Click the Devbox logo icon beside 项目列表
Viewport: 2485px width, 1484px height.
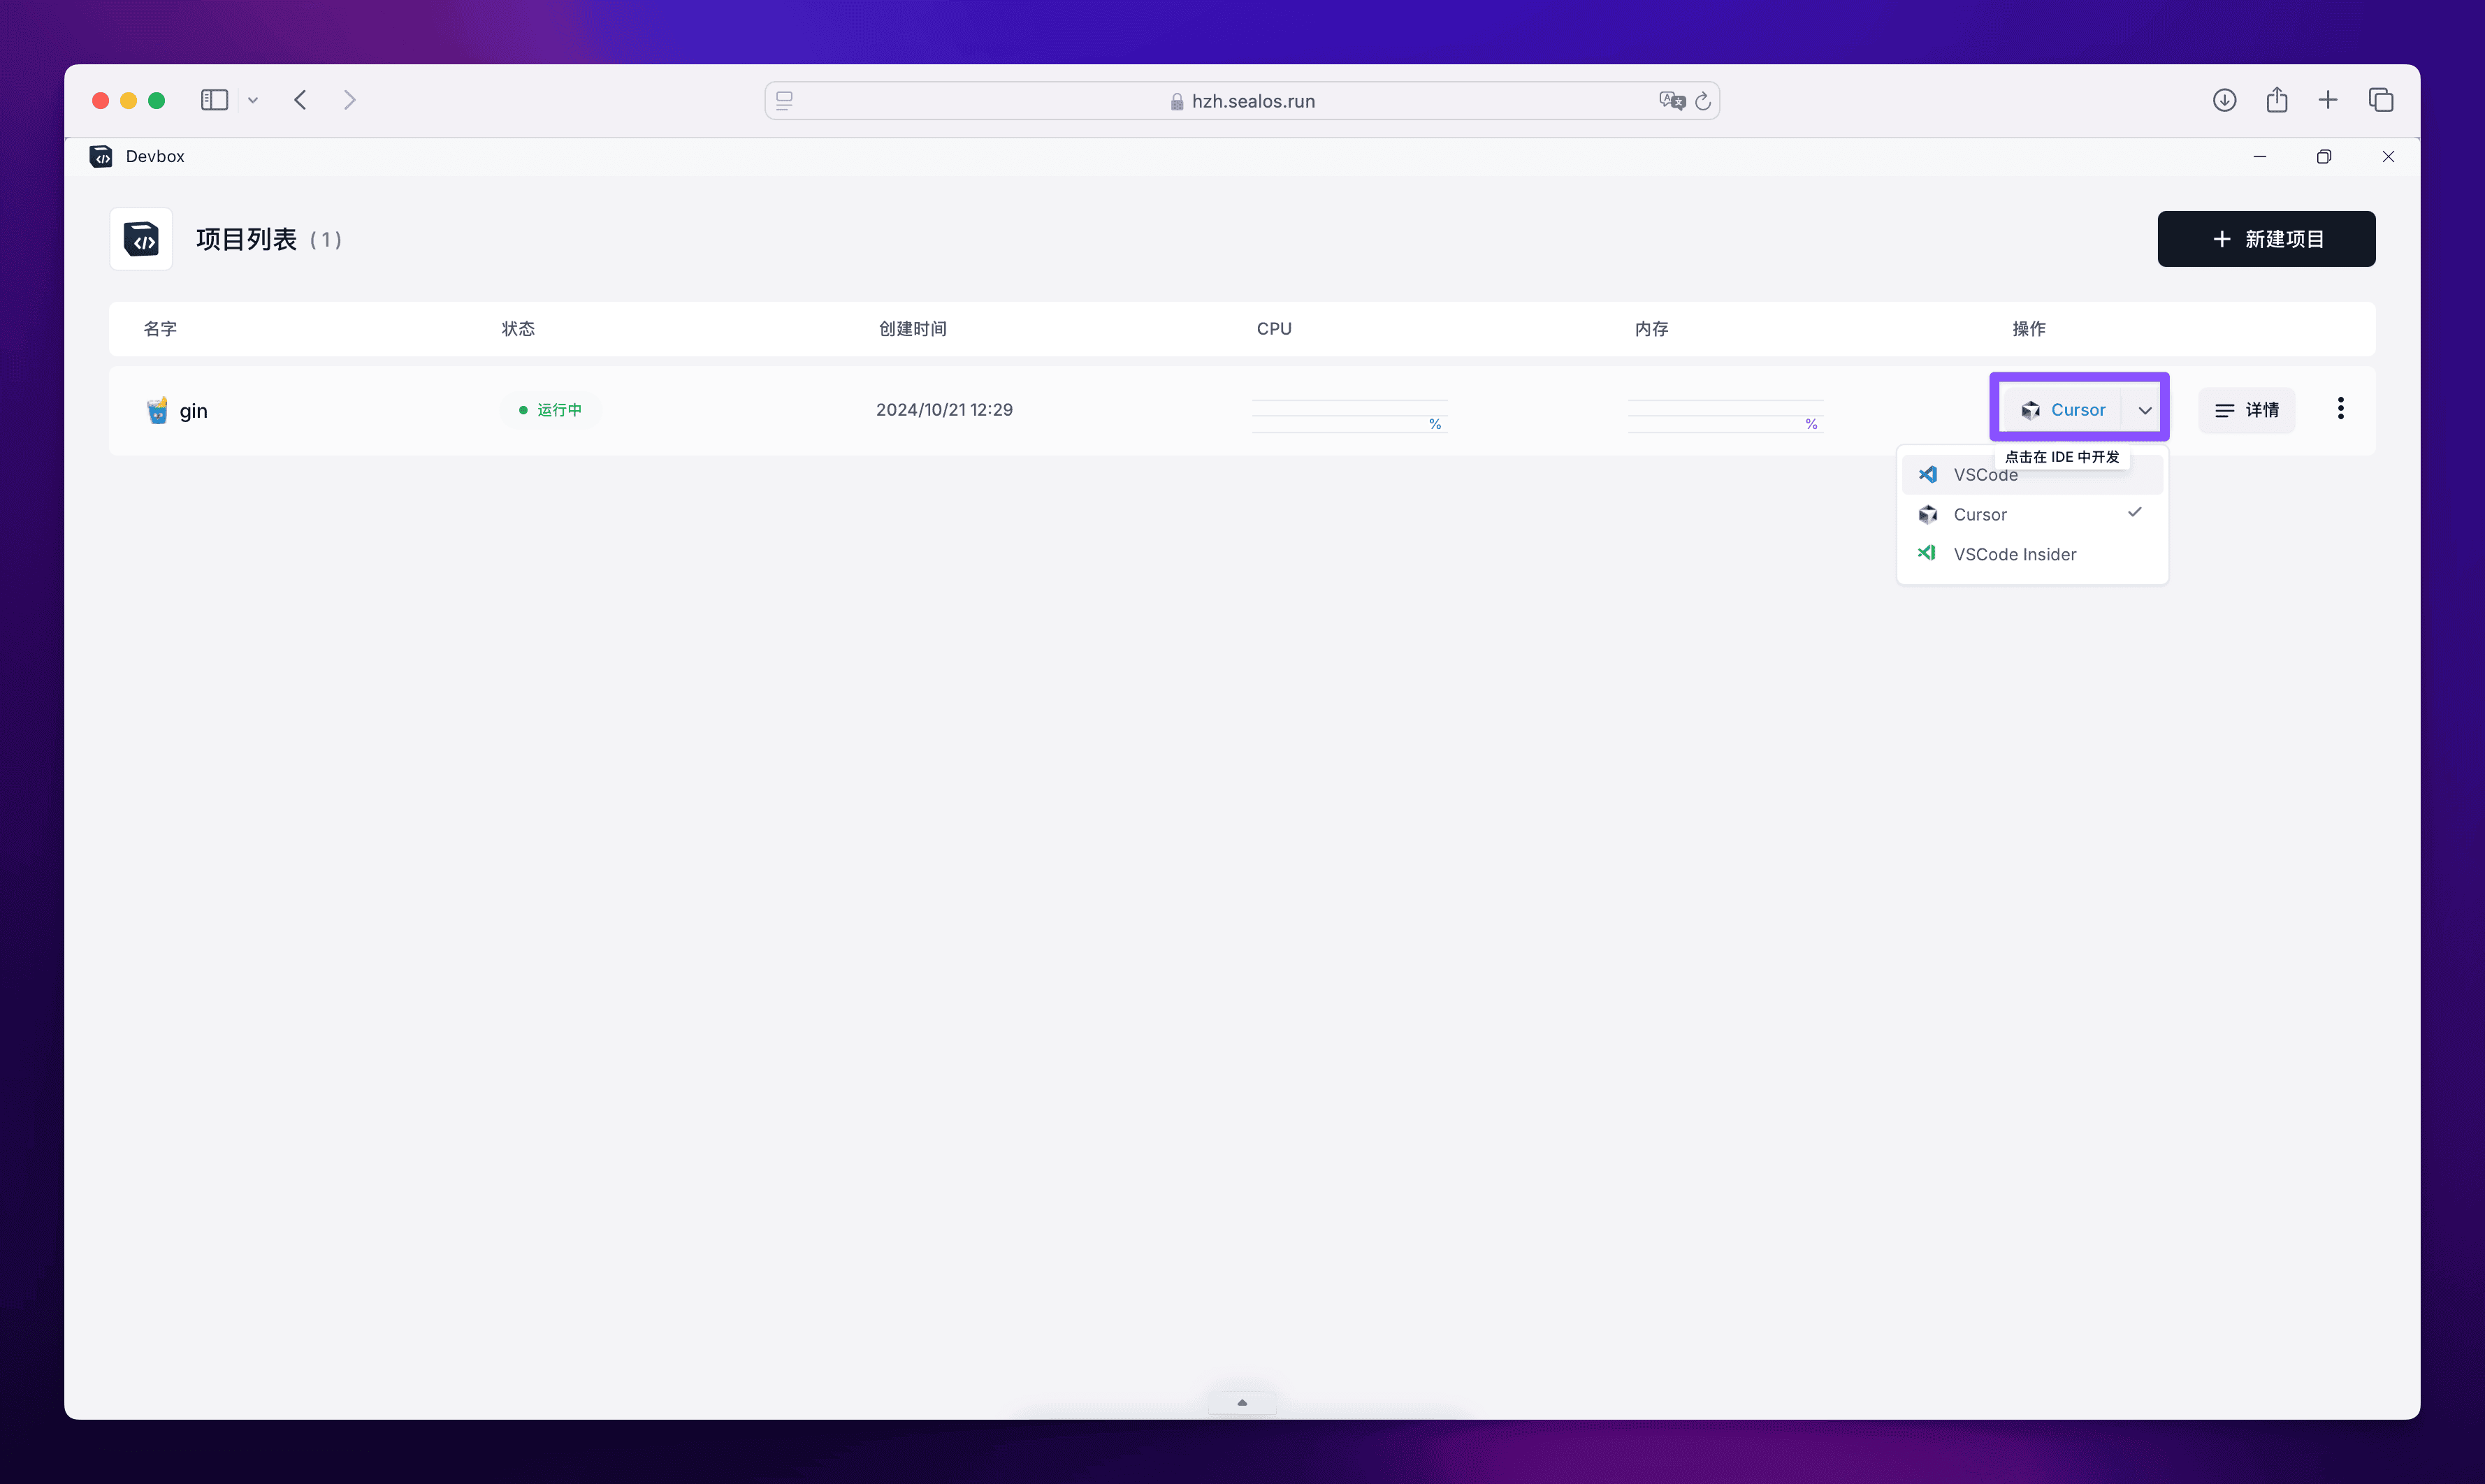[141, 239]
